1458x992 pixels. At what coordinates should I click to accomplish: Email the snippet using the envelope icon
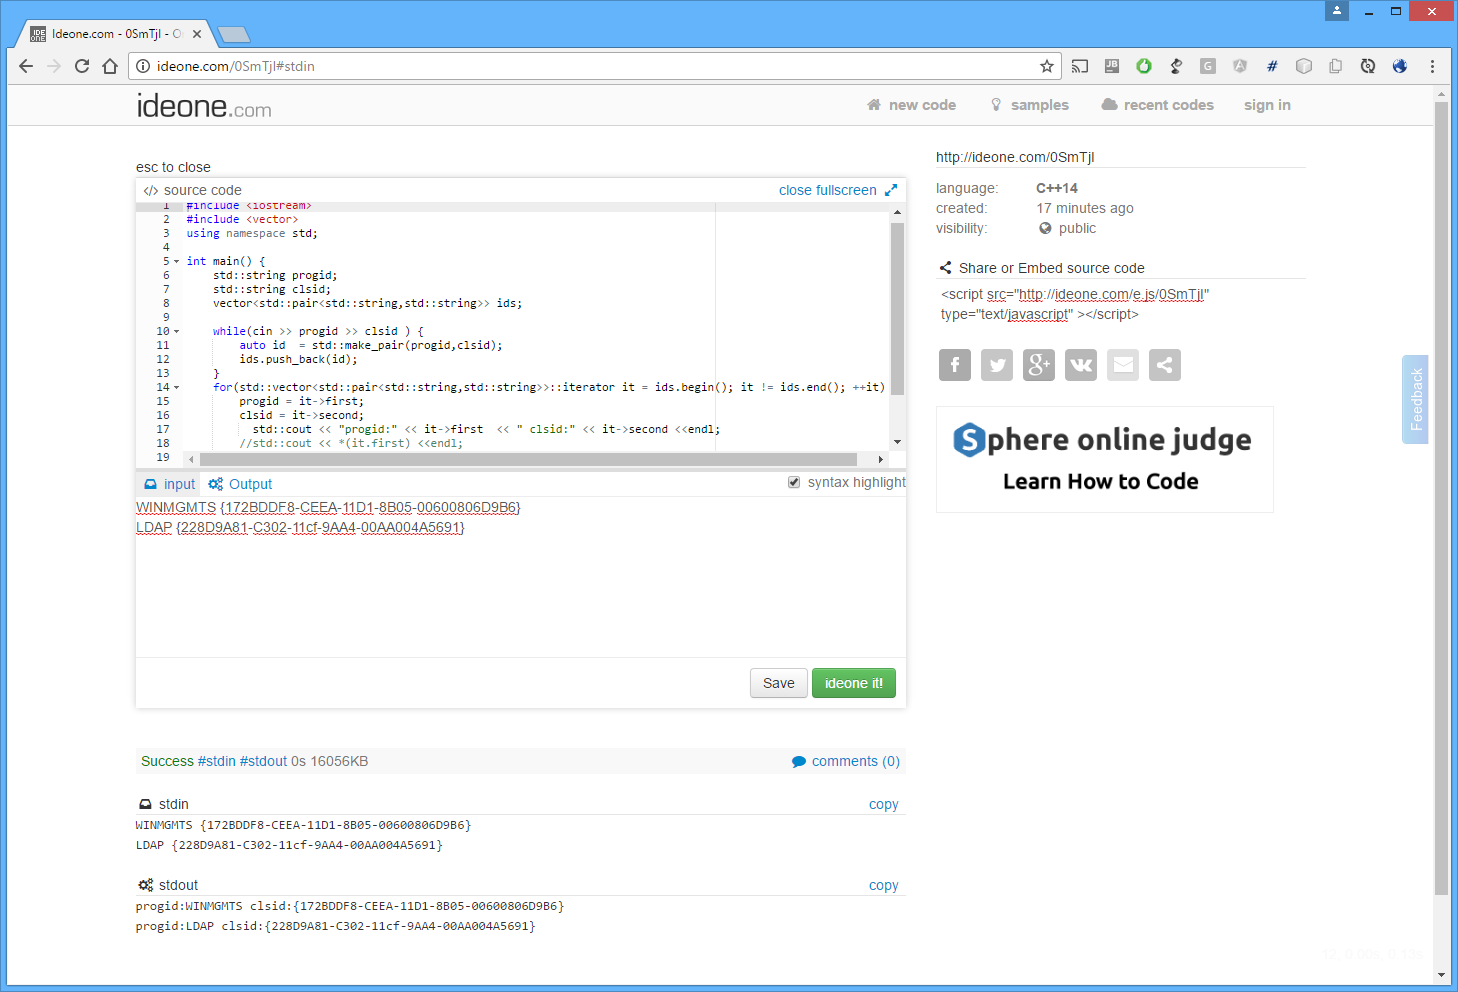(1122, 365)
